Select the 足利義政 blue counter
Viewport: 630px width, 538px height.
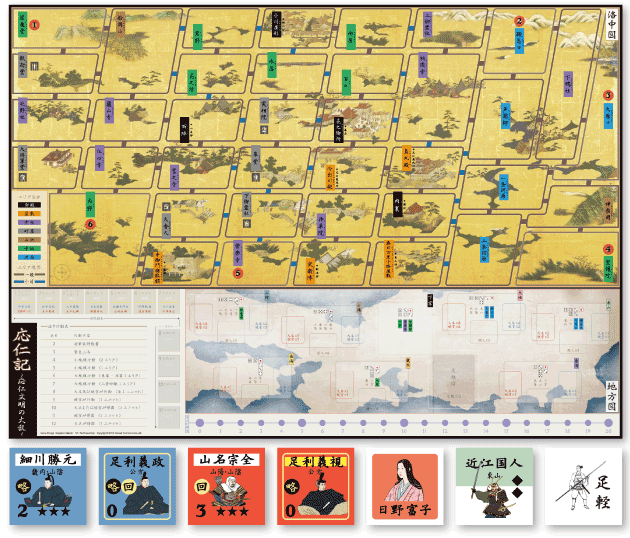(x=137, y=487)
